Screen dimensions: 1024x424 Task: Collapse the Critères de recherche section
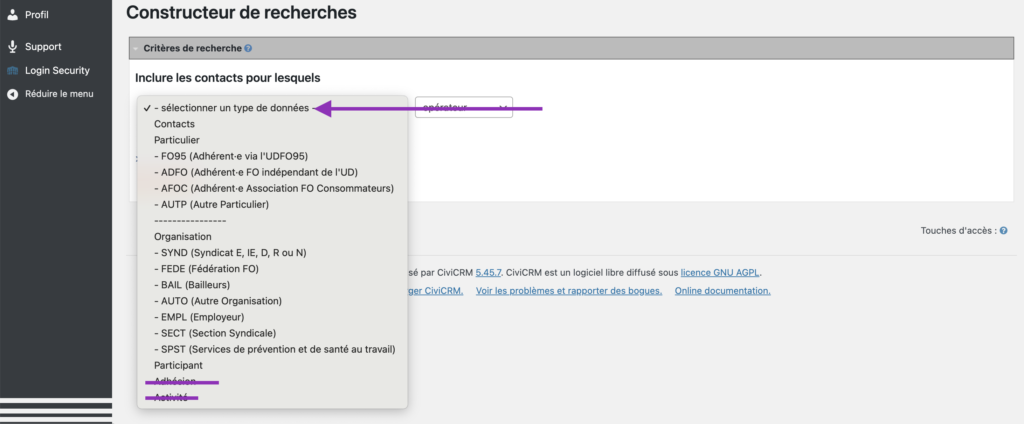click(136, 48)
